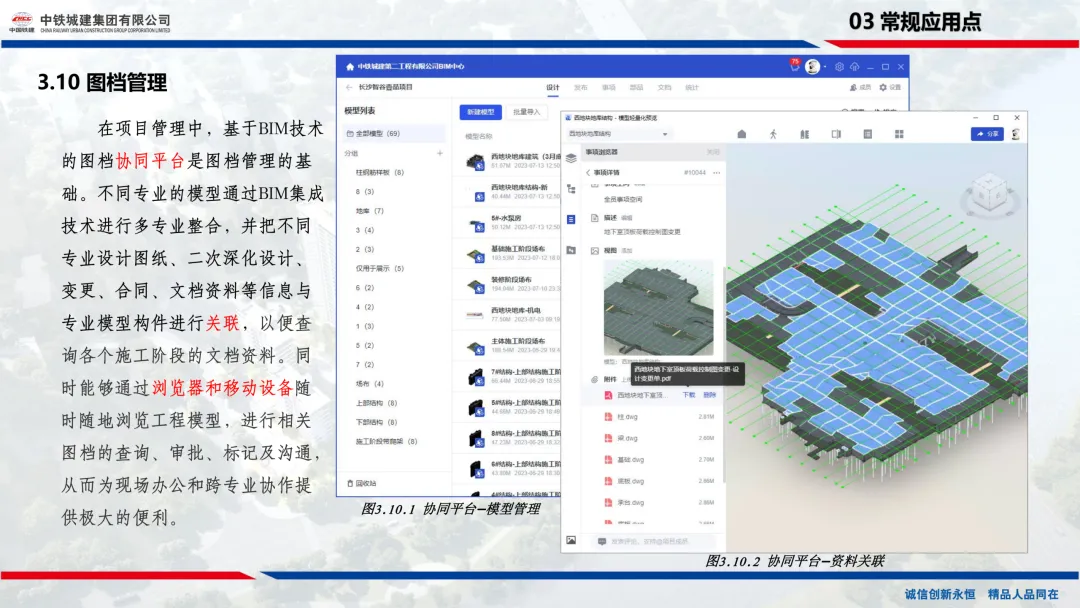Switch to the 统计 tab
The image size is (1080, 608).
click(692, 87)
